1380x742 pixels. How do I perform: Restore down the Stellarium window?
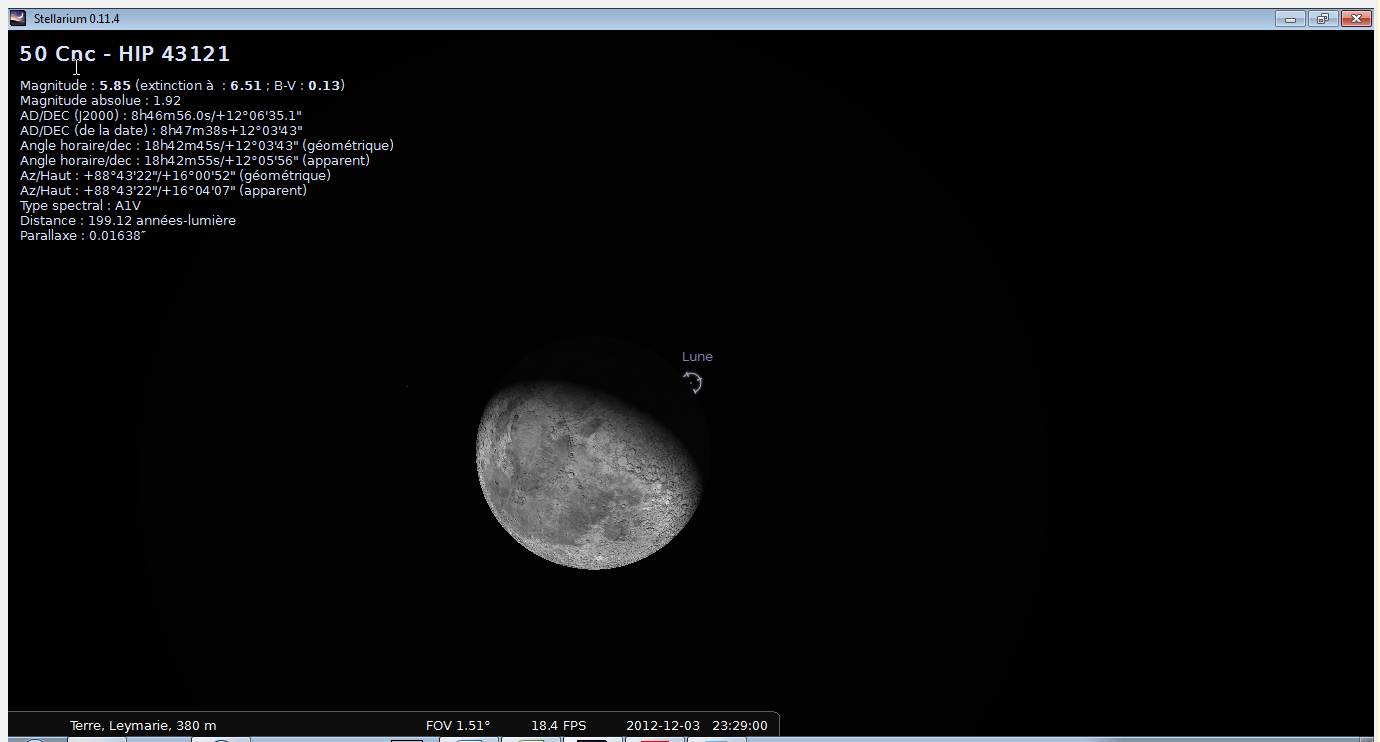click(x=1322, y=19)
